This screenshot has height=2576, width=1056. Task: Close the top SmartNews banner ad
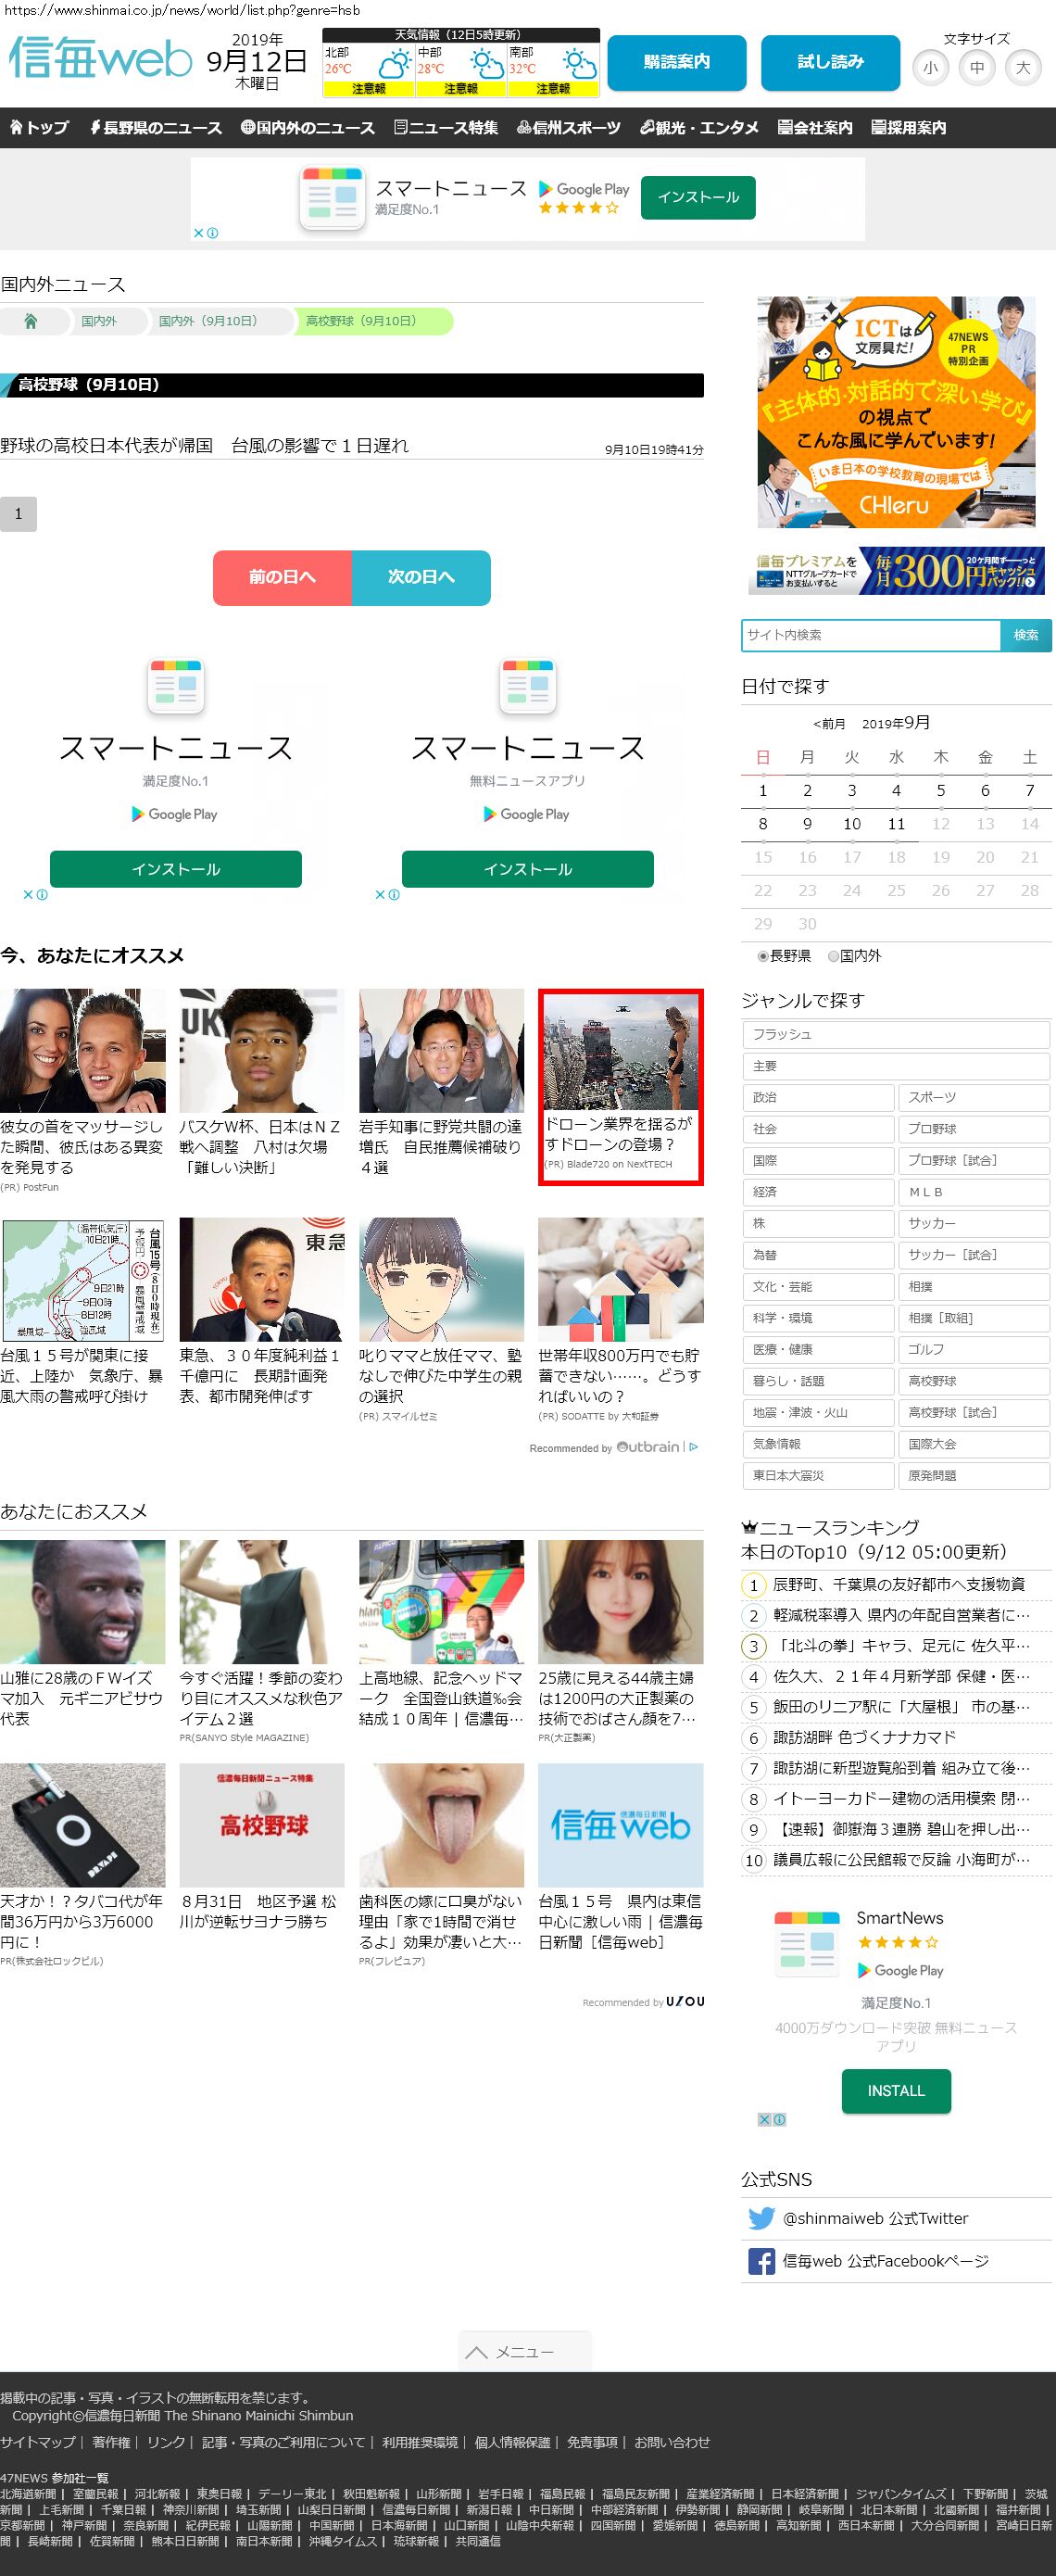coord(199,233)
